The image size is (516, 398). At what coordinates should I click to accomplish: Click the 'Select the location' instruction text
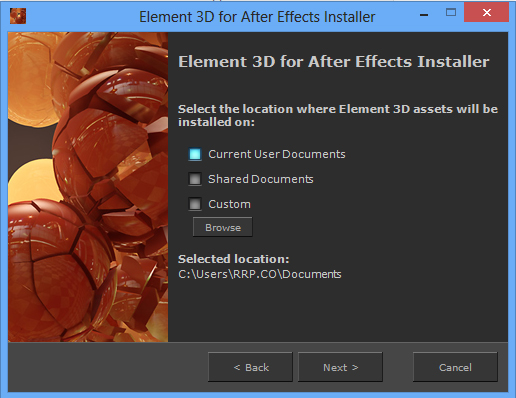click(338, 115)
